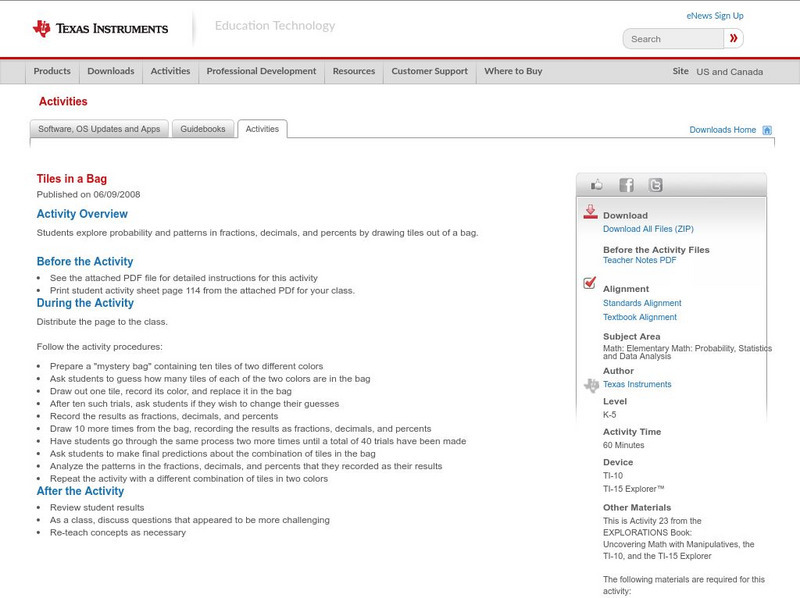Share the activity via Twitter icon
This screenshot has width=800, height=598.
[x=655, y=185]
